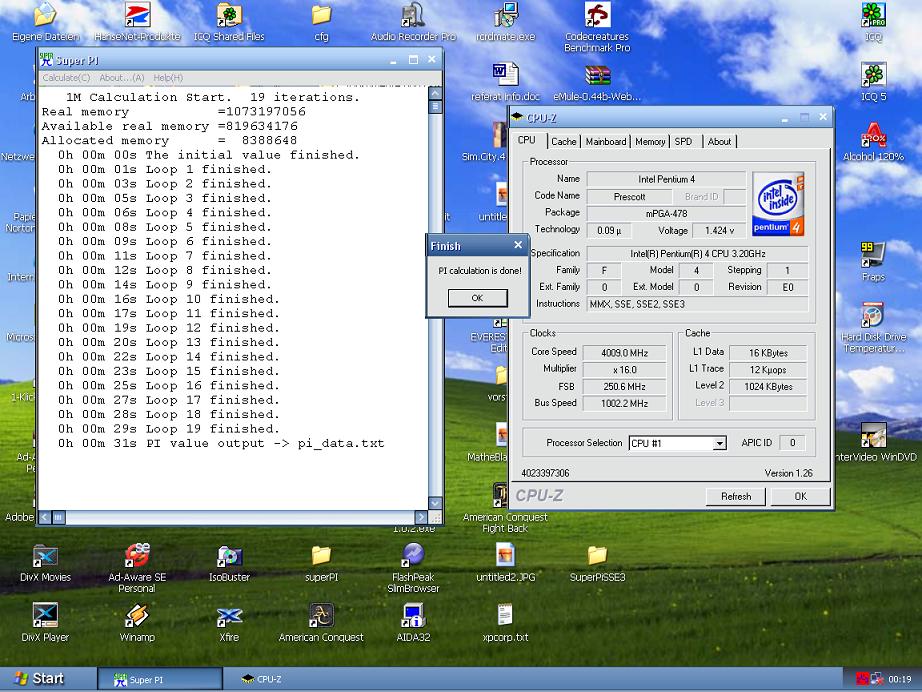Click the Intel Inside Pentium 4 logo
This screenshot has width=922, height=692.
[x=779, y=204]
